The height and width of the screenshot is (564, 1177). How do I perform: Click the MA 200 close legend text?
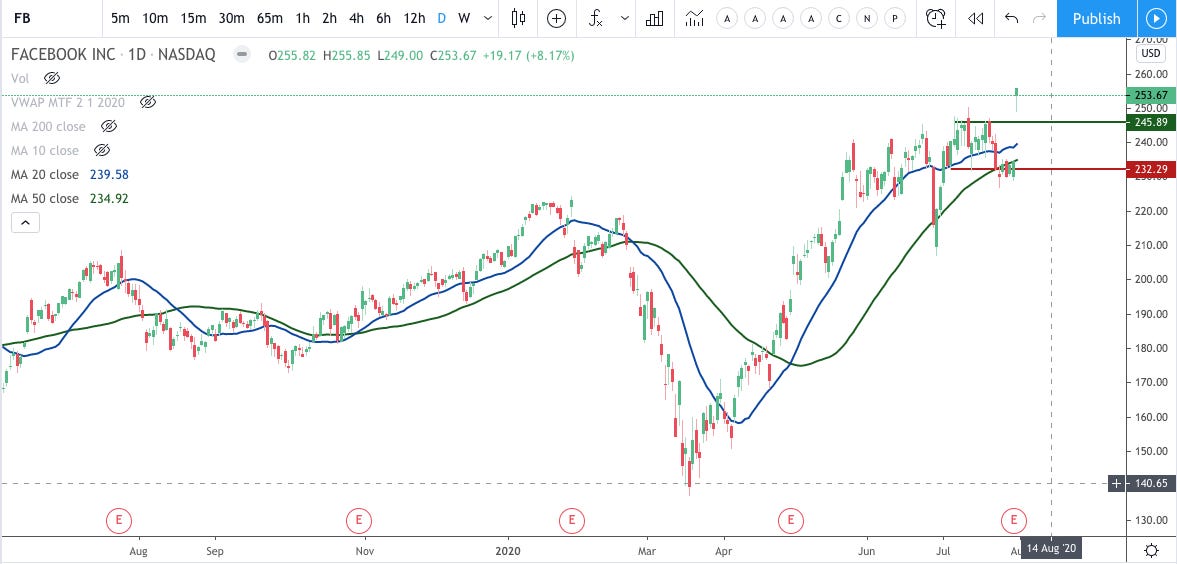pos(48,126)
